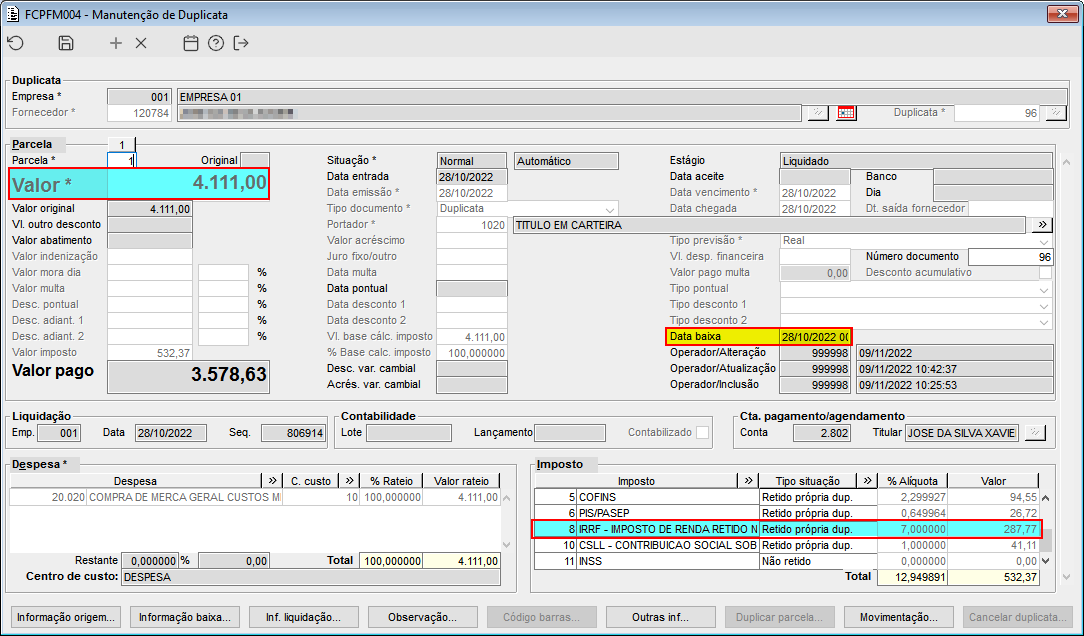This screenshot has width=1084, height=636.
Task: Click the exit door arrow icon
Action: pos(241,43)
